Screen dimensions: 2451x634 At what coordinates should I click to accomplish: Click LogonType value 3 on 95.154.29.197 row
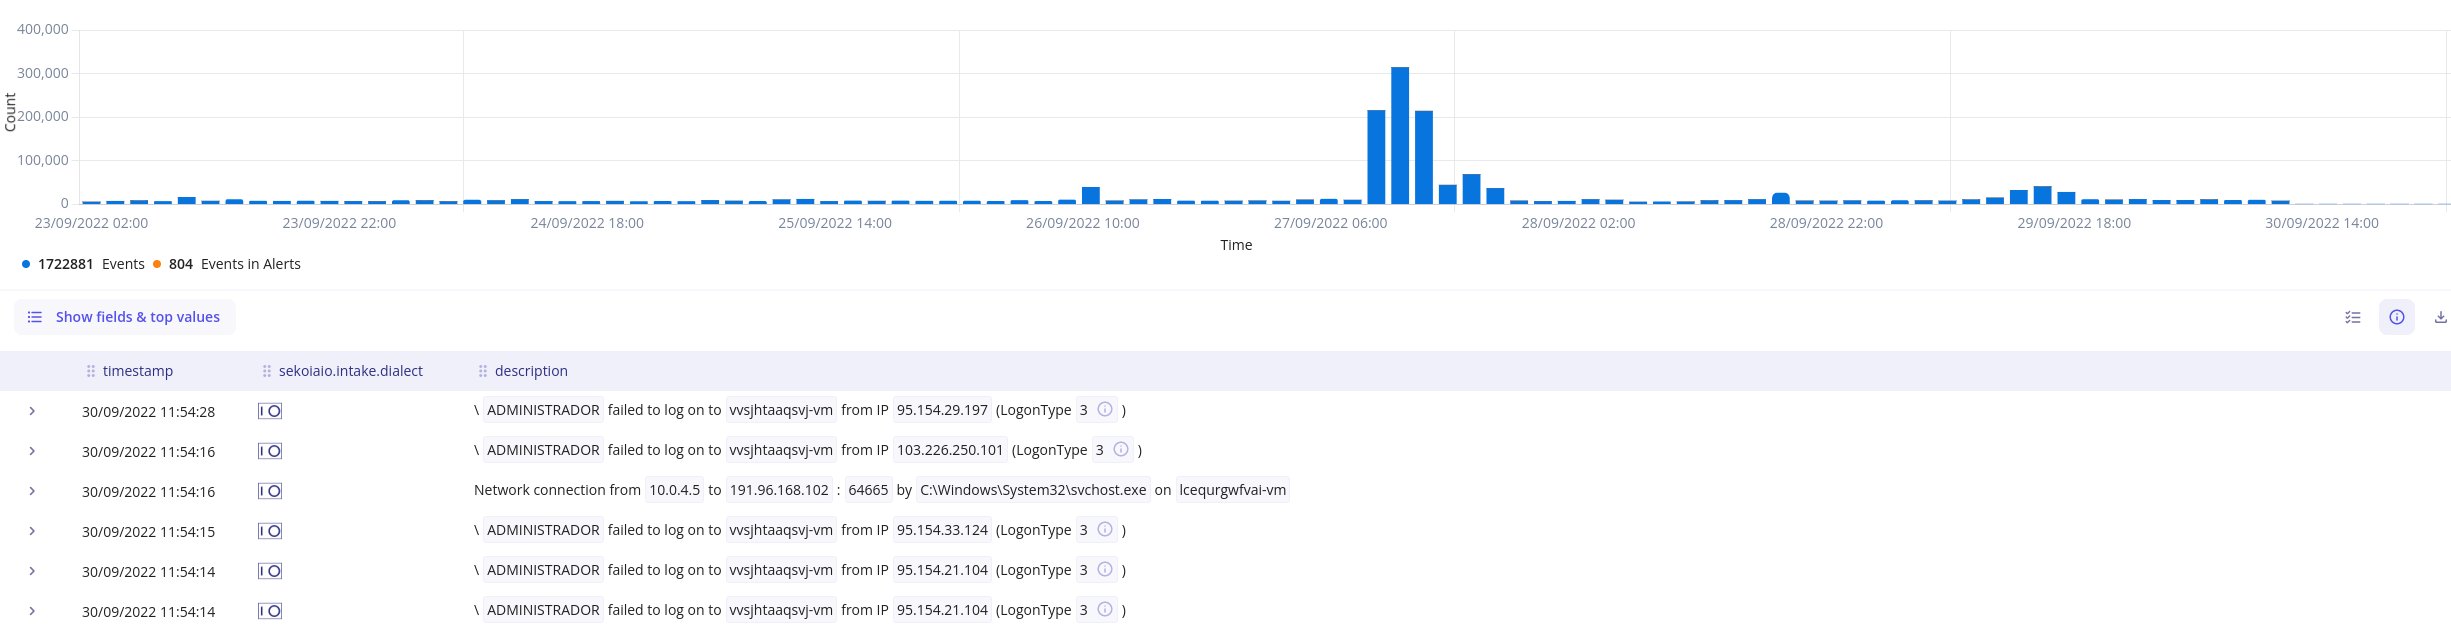(1083, 410)
